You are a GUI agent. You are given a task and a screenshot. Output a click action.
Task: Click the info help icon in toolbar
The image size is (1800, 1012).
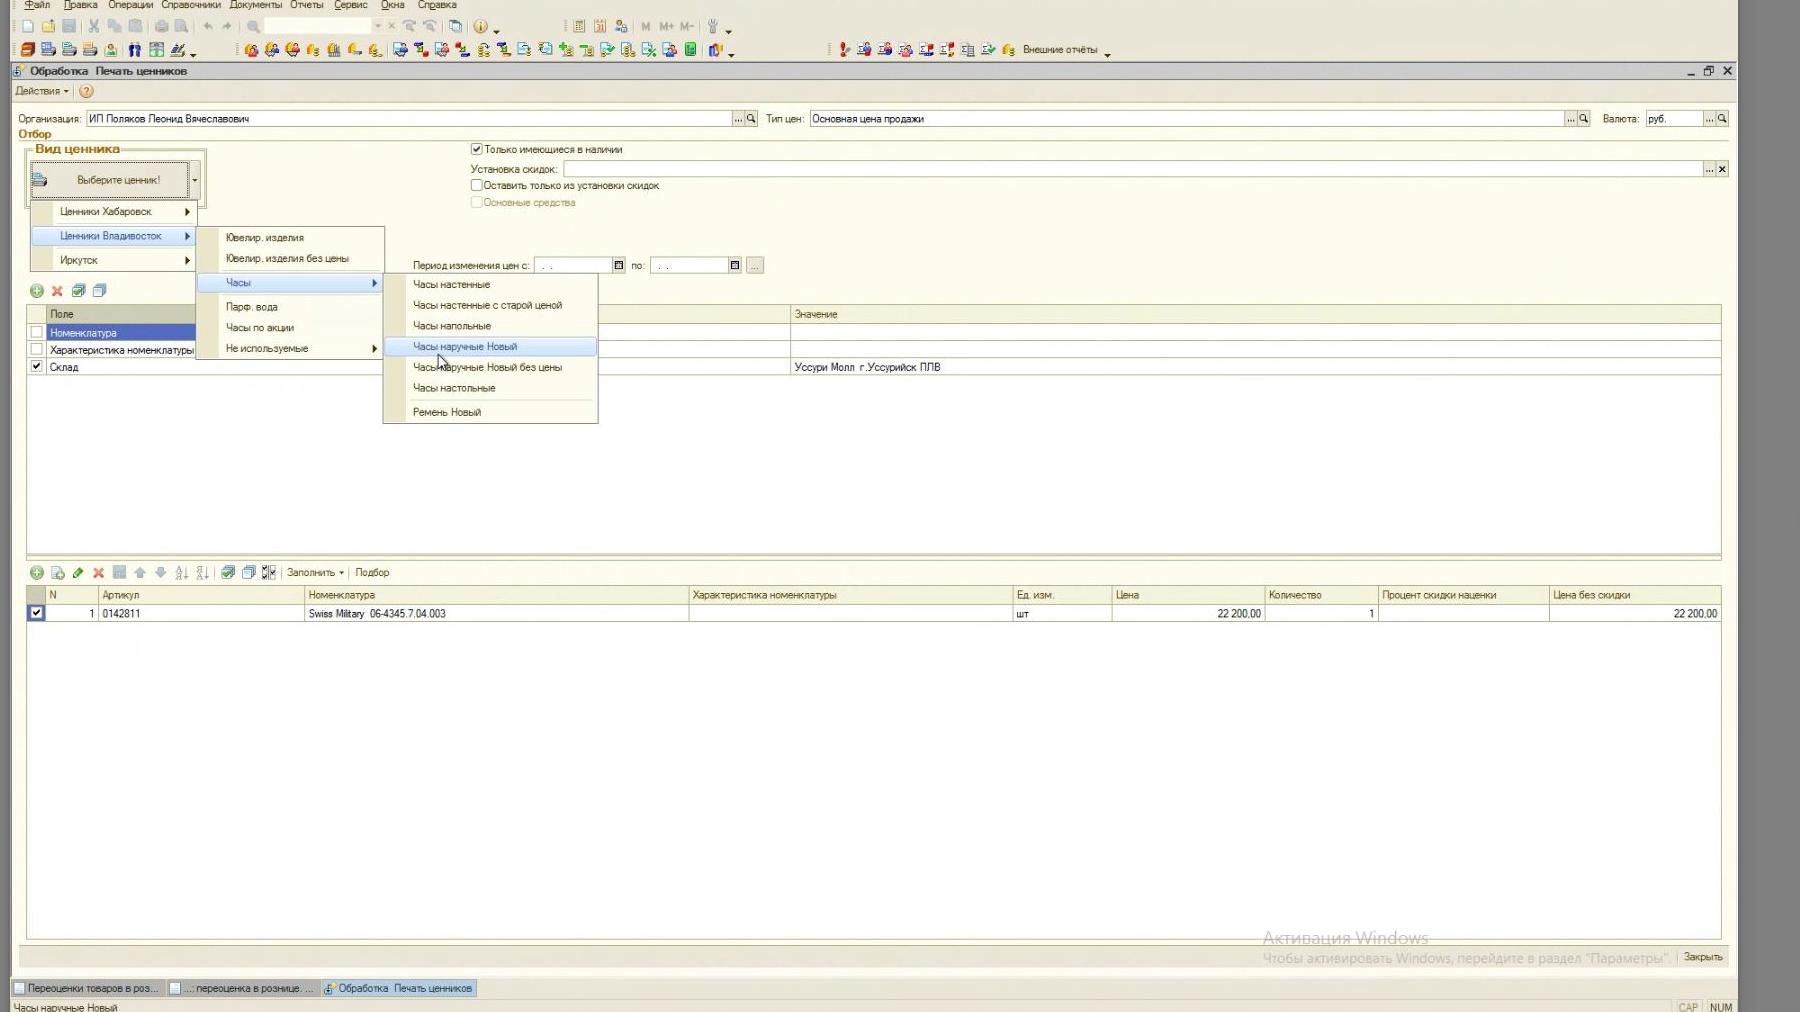(x=481, y=26)
